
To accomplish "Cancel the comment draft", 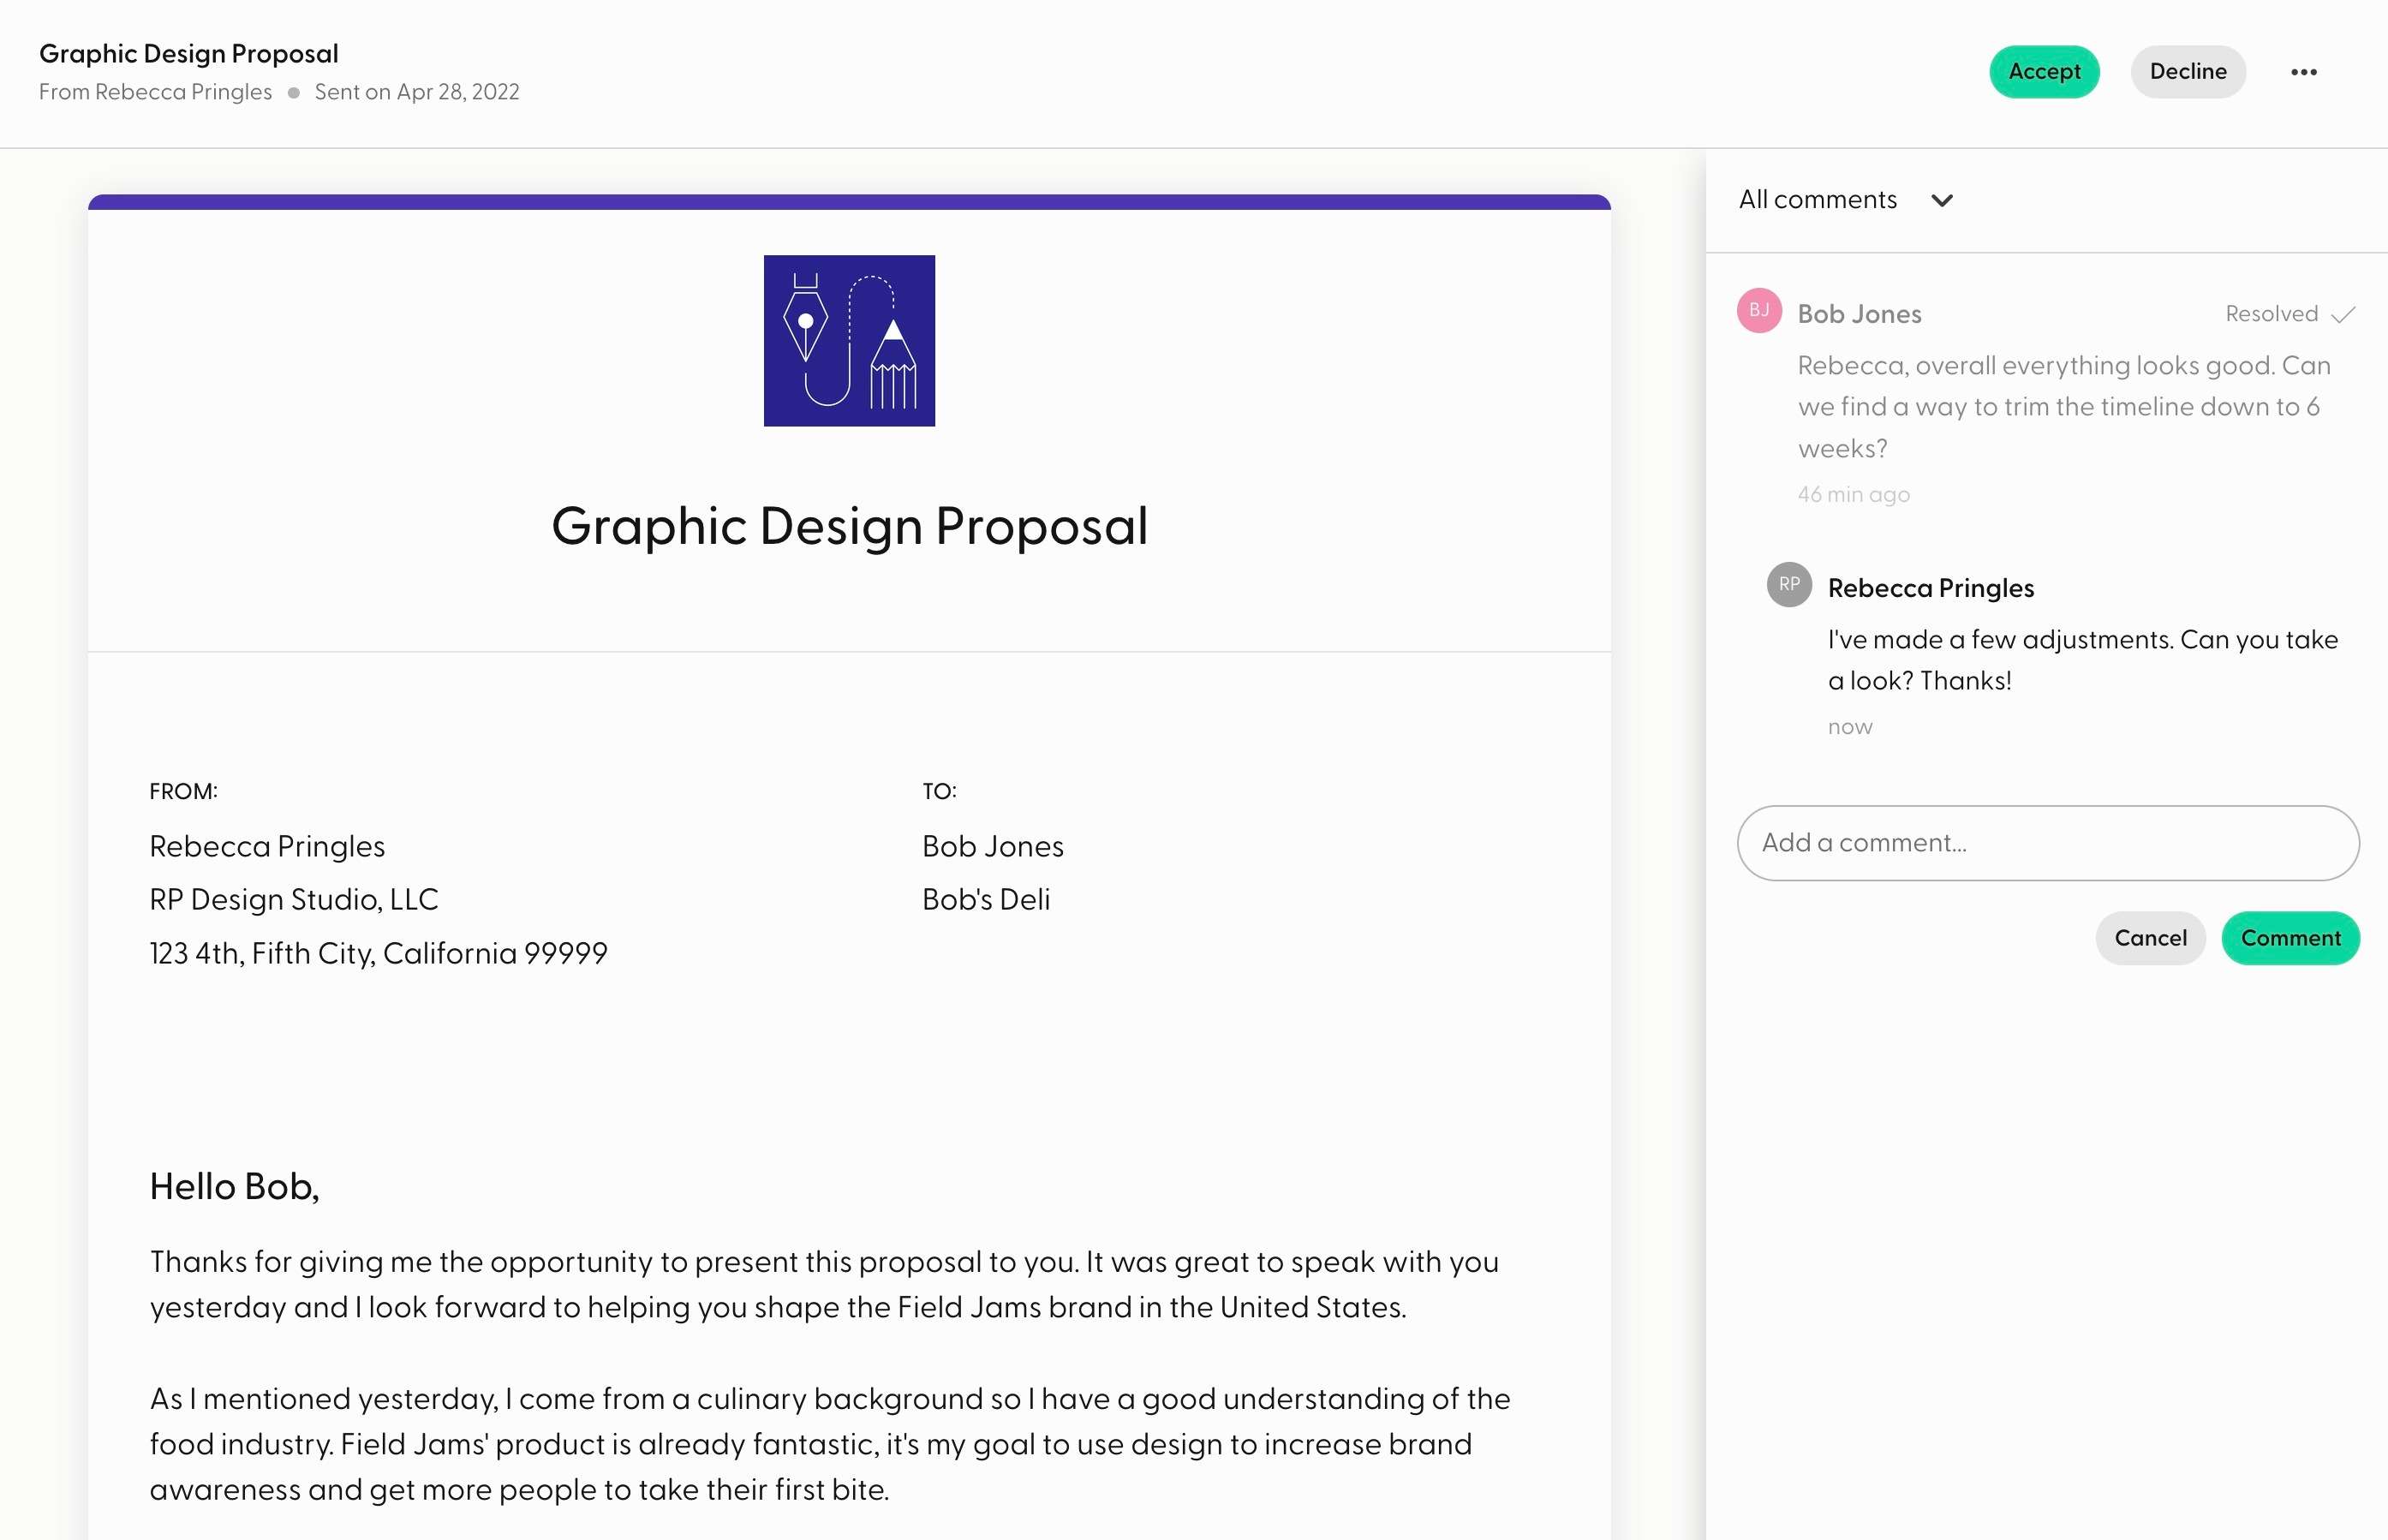I will click(x=2150, y=938).
